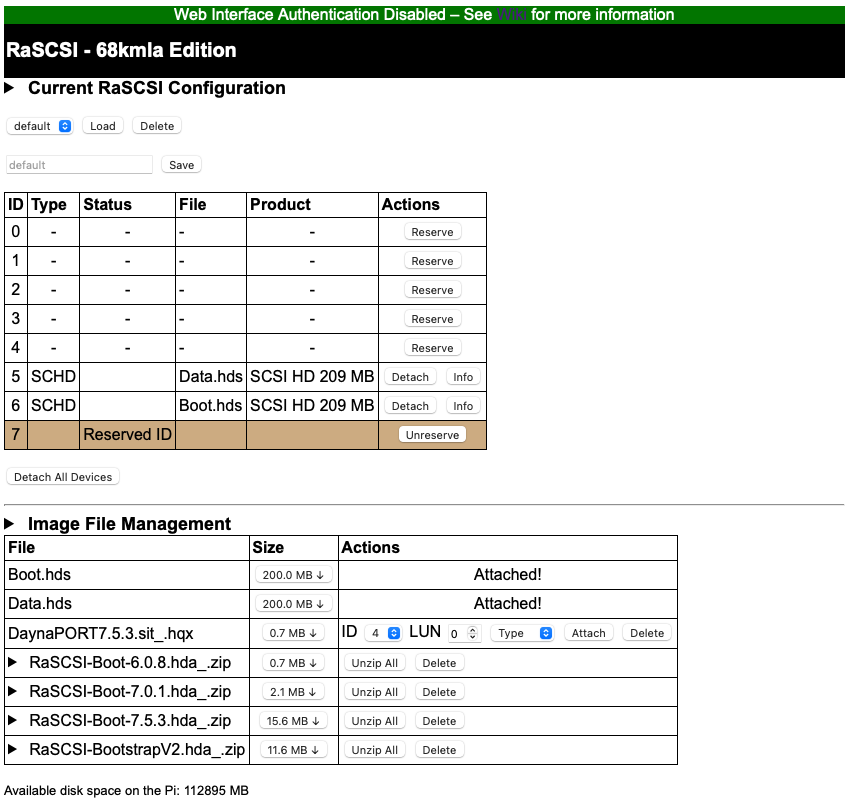
Task: Collapse the Image File Management section
Action: (10, 524)
